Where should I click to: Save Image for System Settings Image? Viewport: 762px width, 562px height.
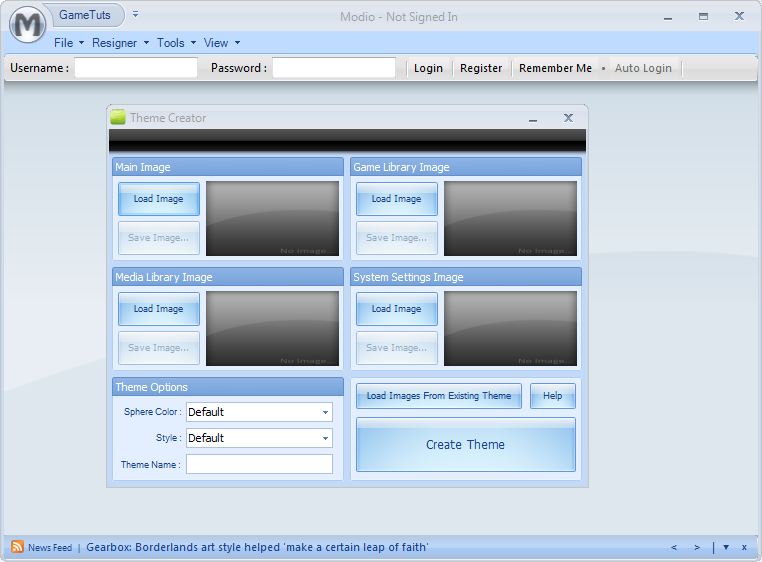point(397,348)
